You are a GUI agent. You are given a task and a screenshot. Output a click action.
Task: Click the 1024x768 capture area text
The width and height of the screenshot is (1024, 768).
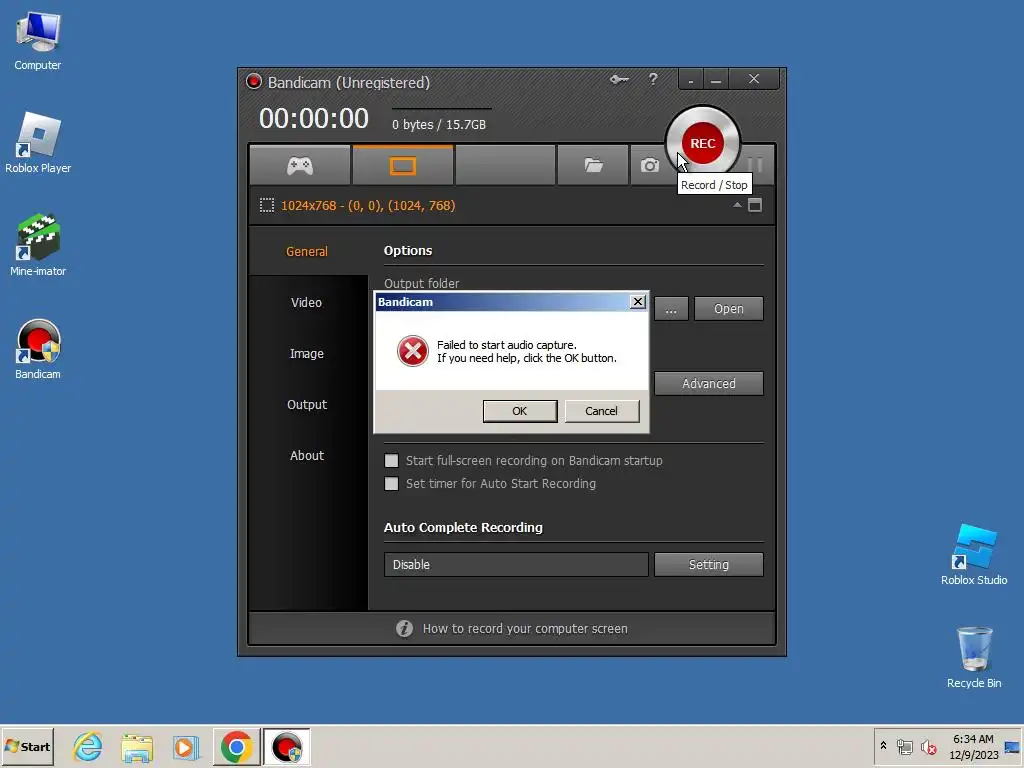coord(368,206)
